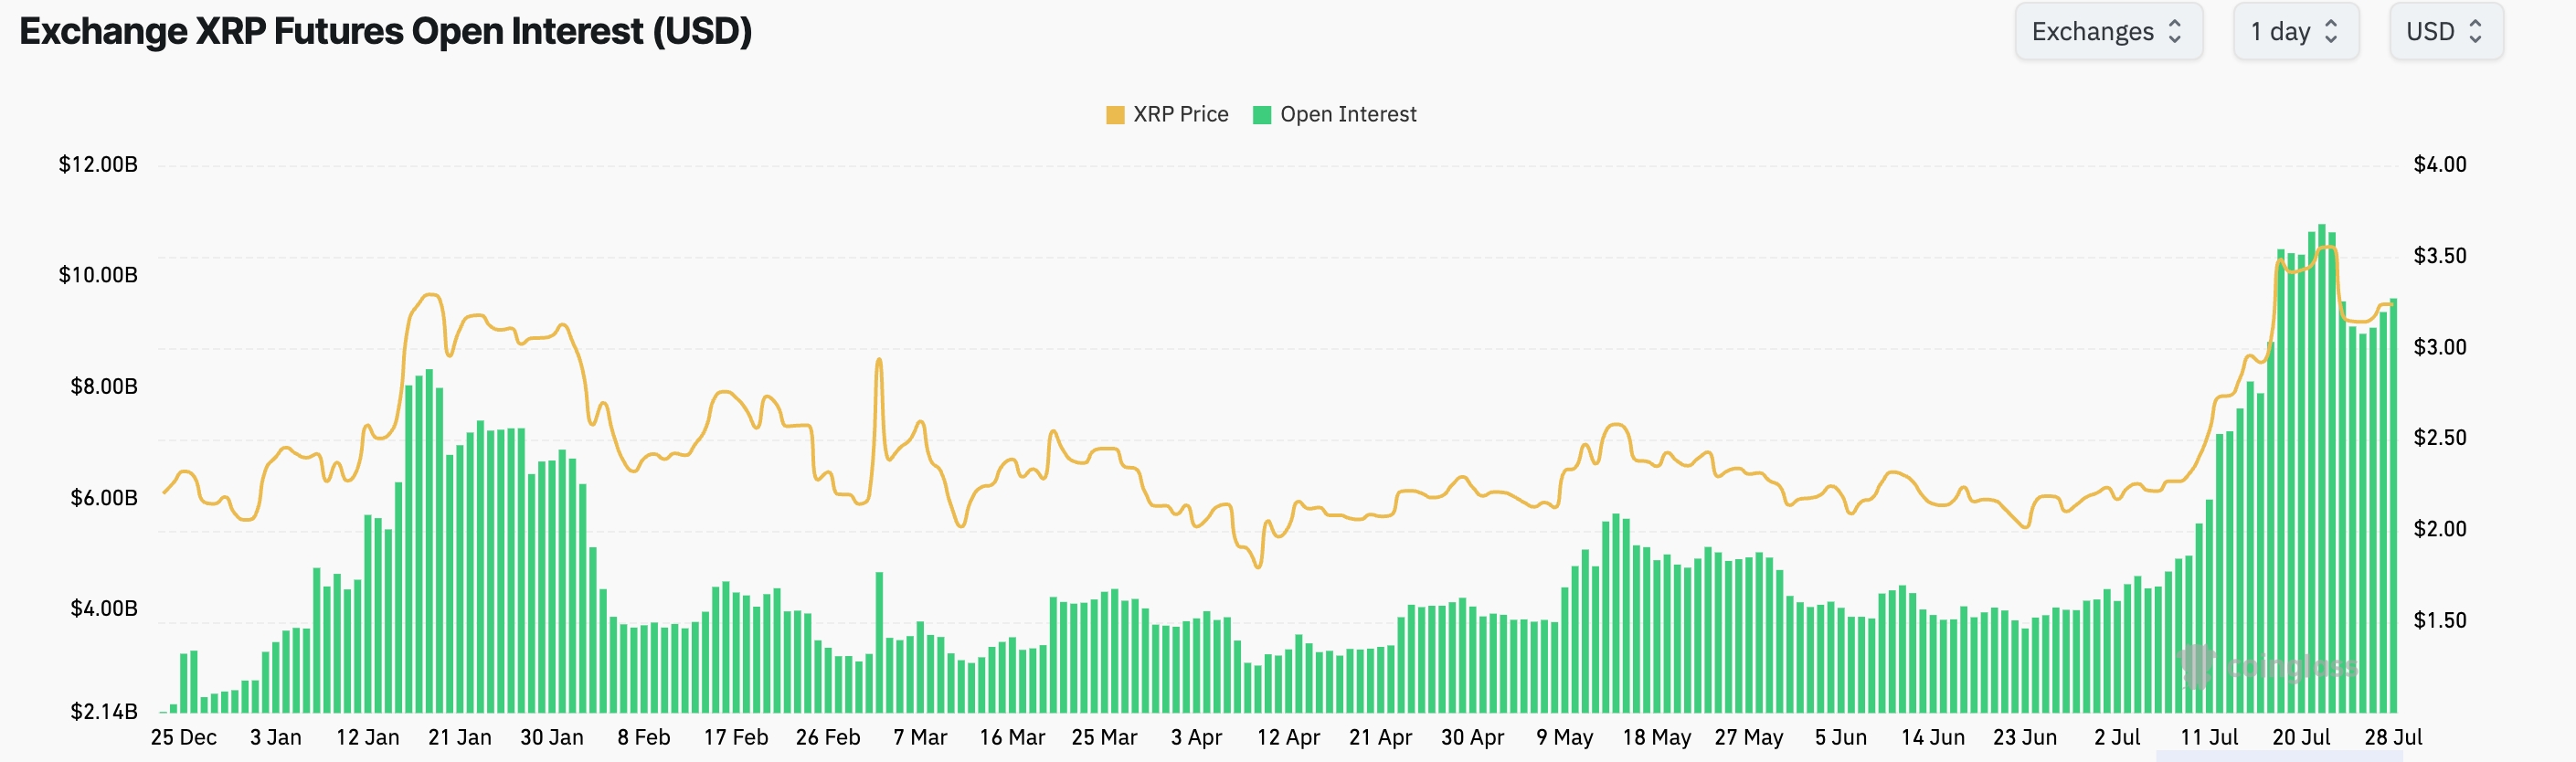Toggle the XRP Price legend label
This screenshot has width=2576, height=762.
coord(1180,115)
